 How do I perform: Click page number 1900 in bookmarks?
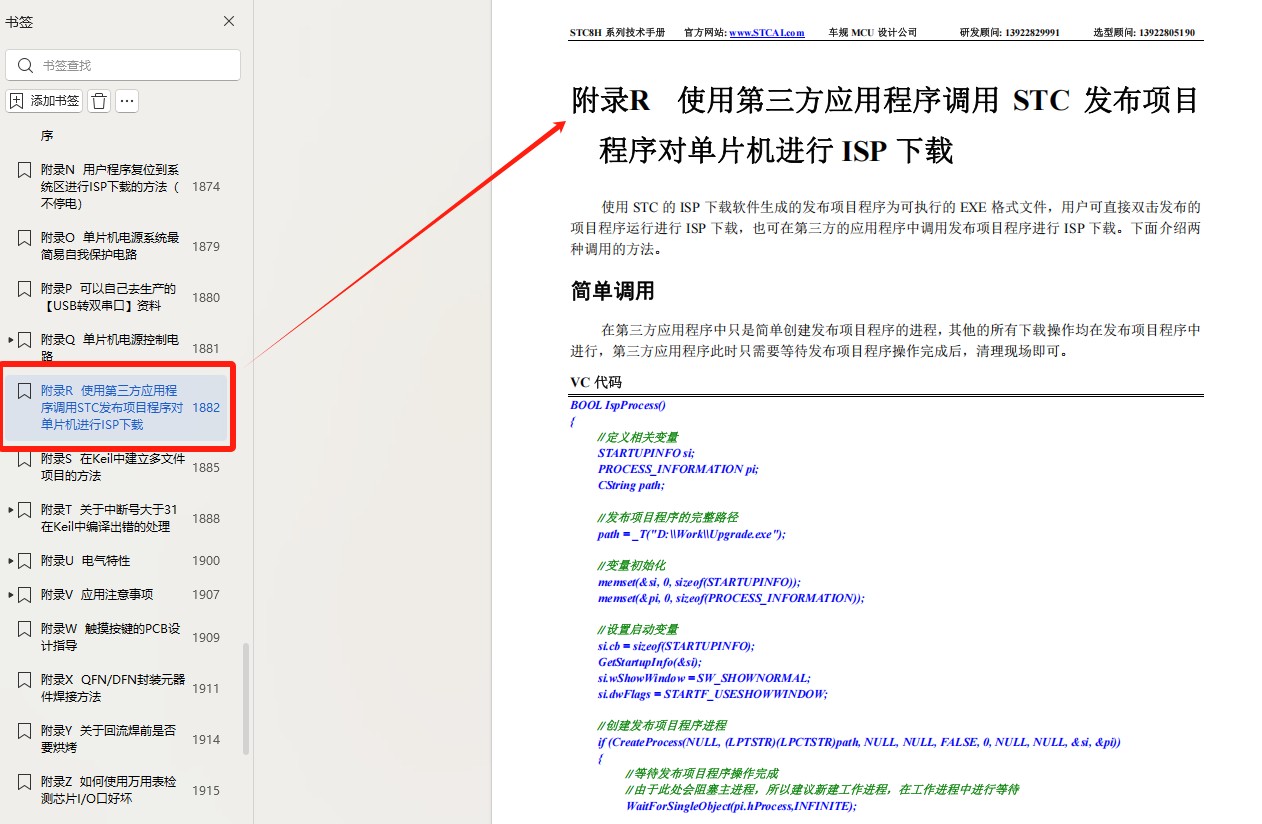coord(206,561)
